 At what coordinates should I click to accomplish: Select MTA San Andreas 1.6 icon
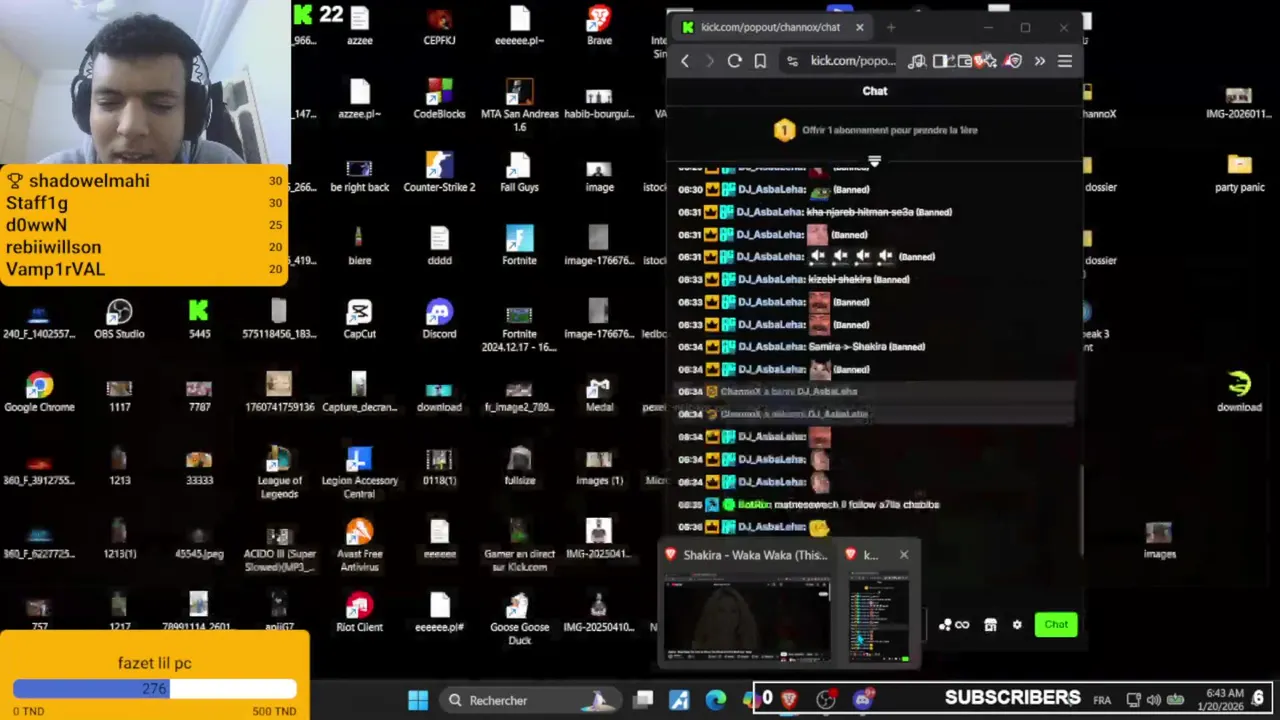(x=519, y=105)
